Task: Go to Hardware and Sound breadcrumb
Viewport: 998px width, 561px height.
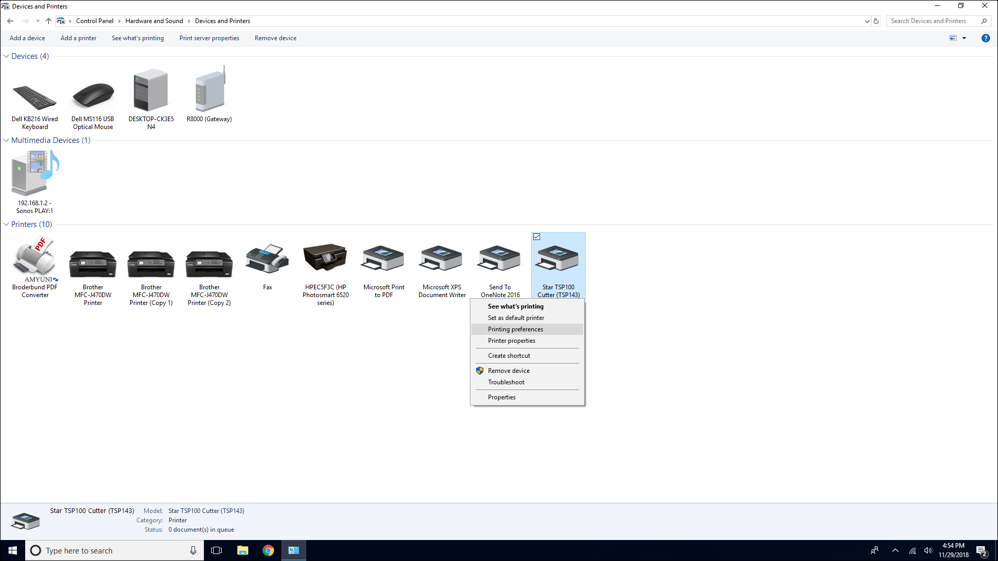Action: pyautogui.click(x=154, y=21)
